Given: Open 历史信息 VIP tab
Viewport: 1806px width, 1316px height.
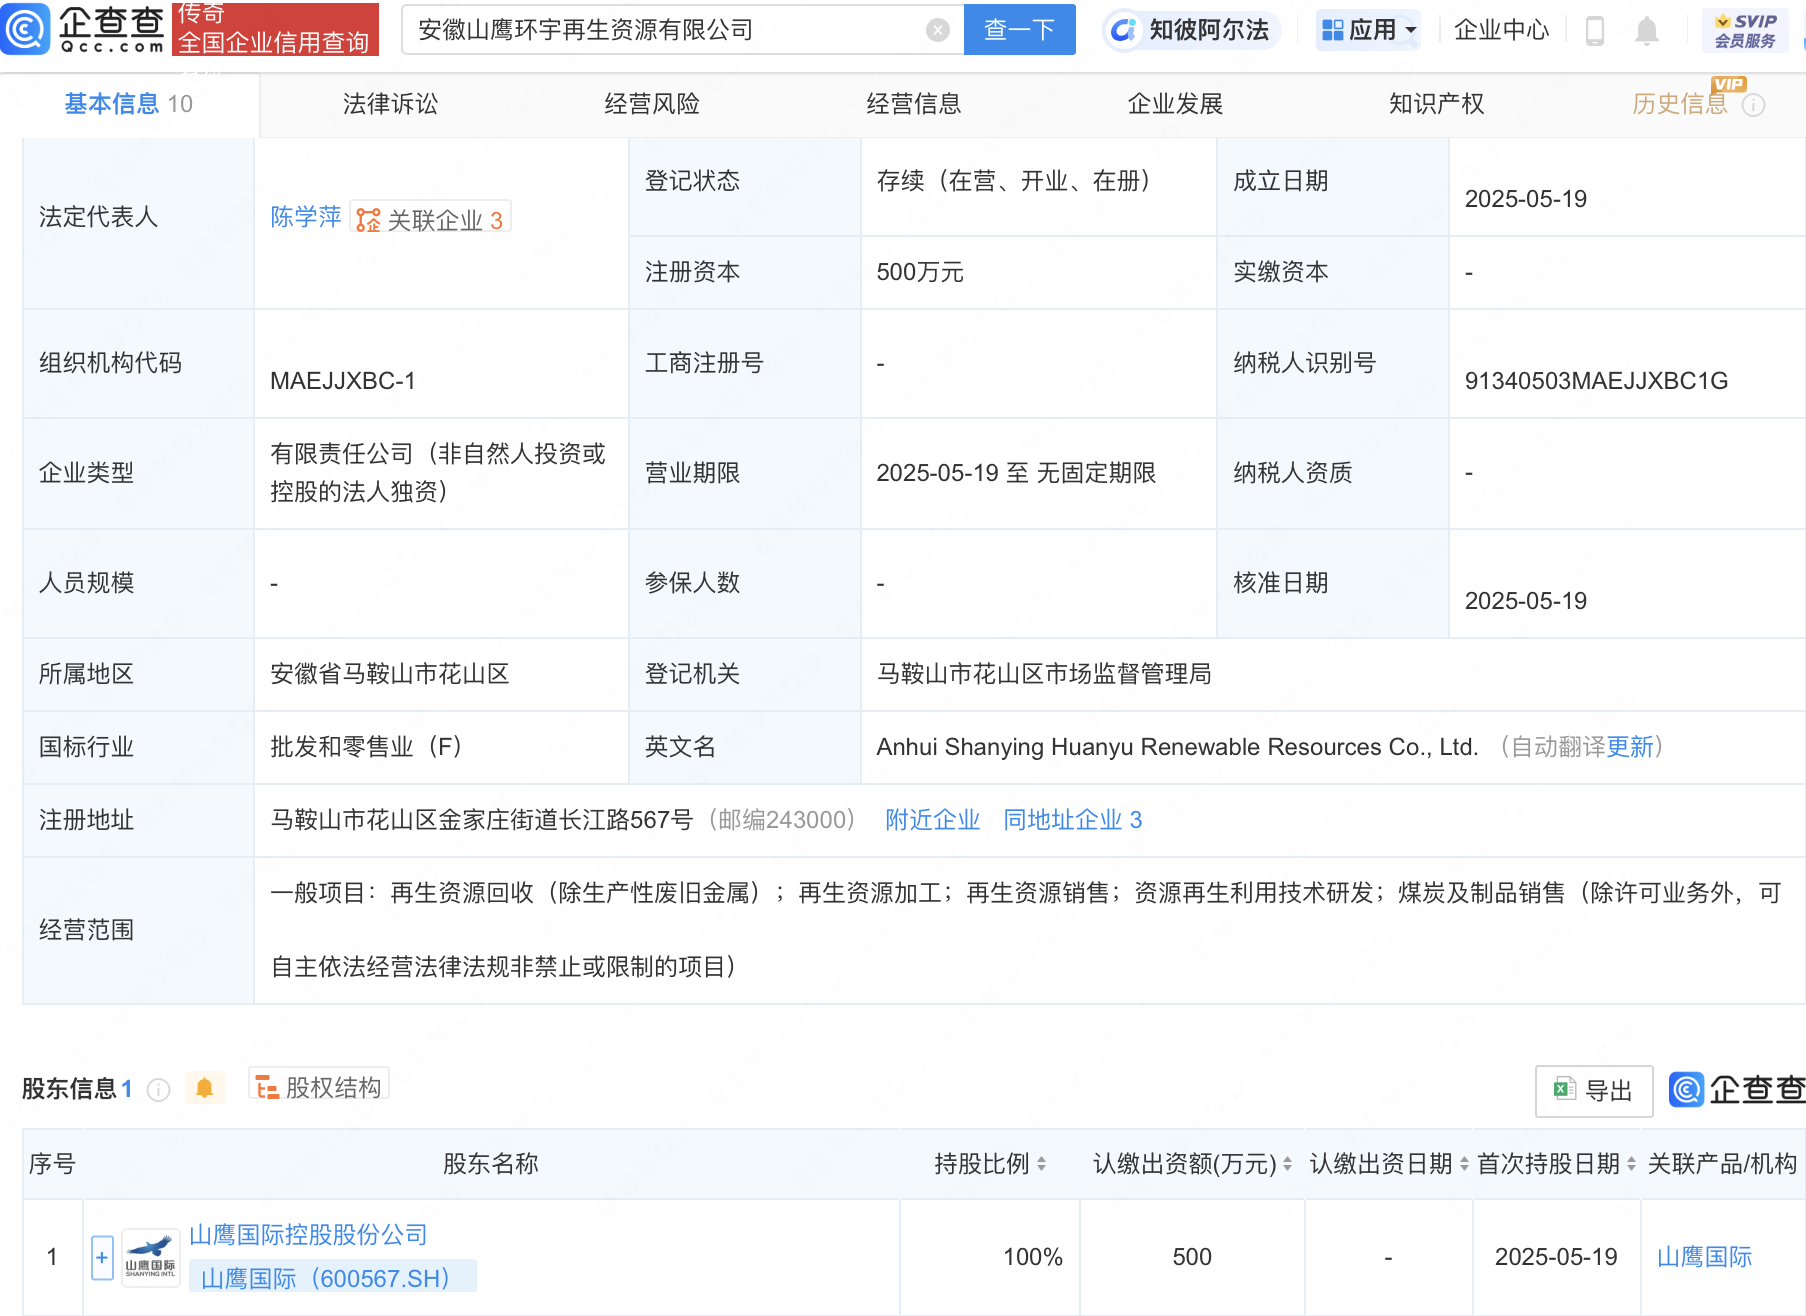Looking at the screenshot, I should pos(1680,104).
